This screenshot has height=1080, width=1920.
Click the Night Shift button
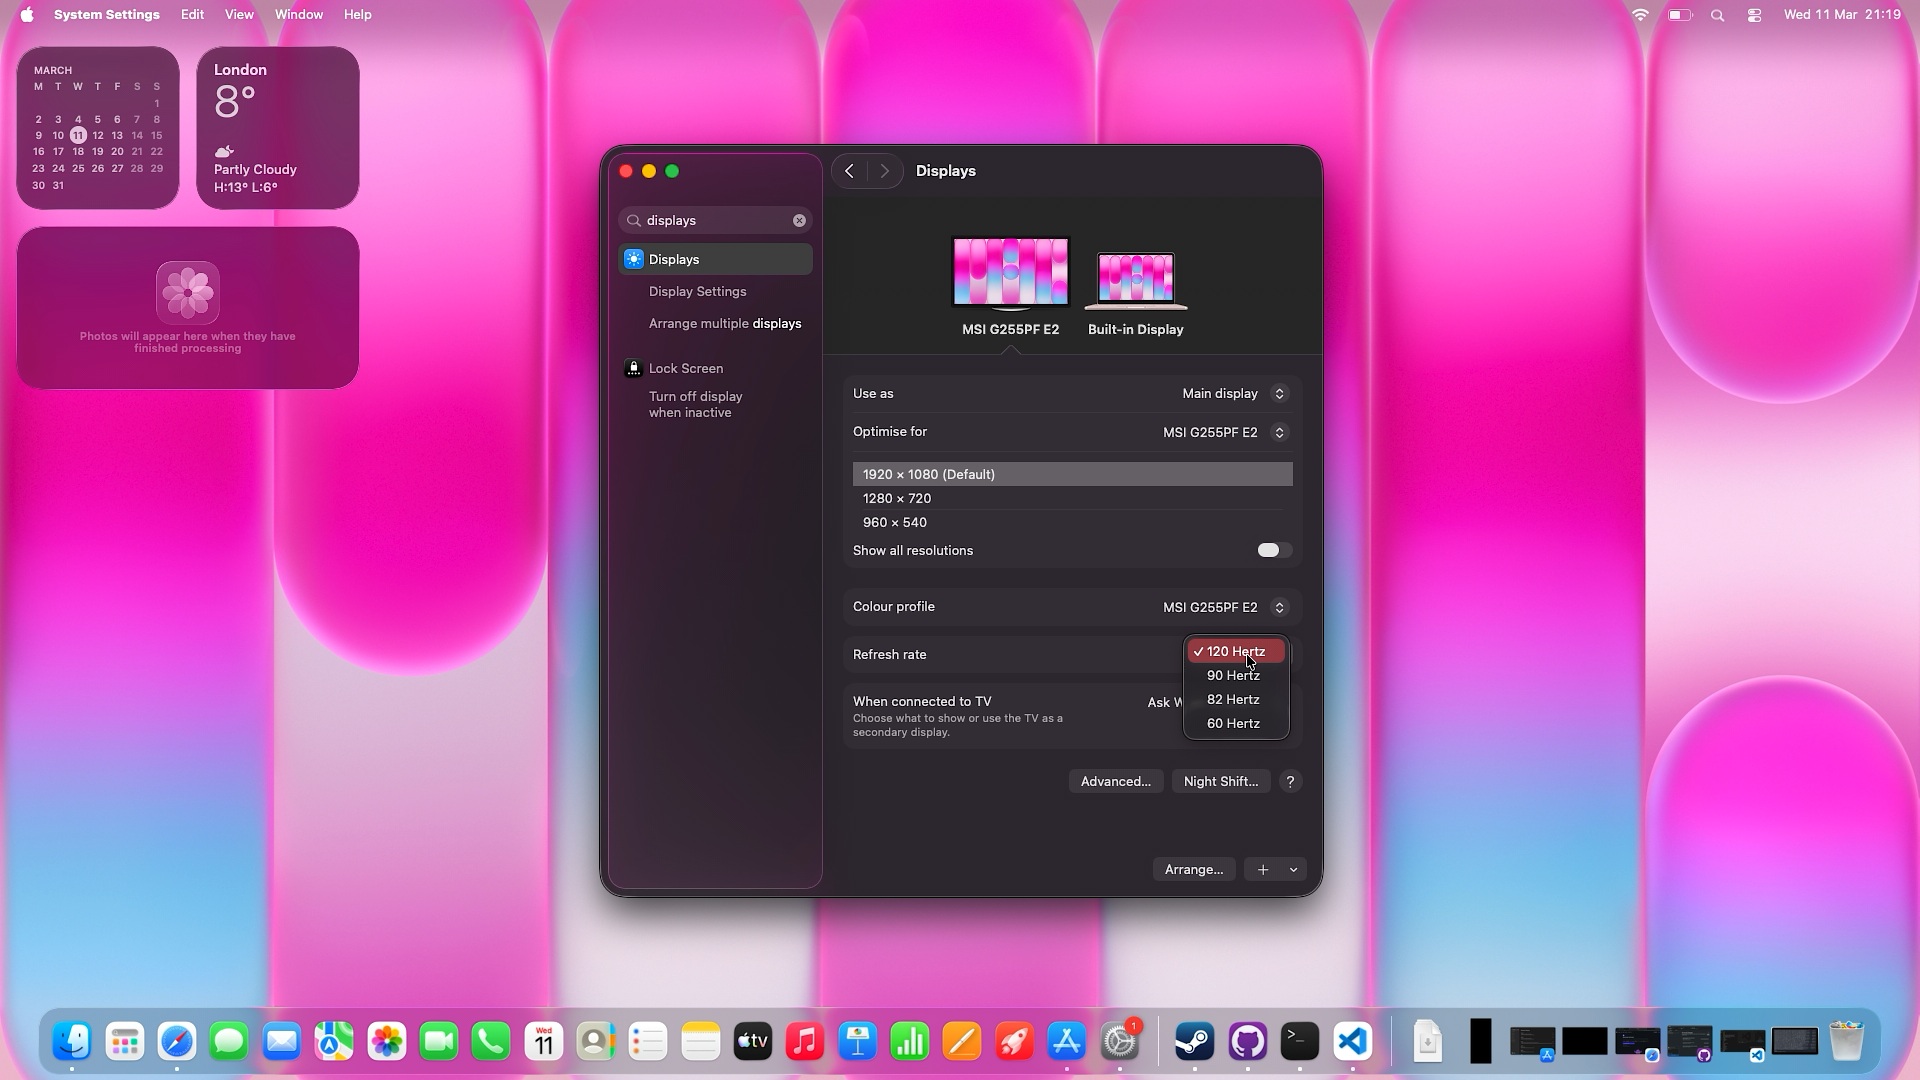[1220, 781]
